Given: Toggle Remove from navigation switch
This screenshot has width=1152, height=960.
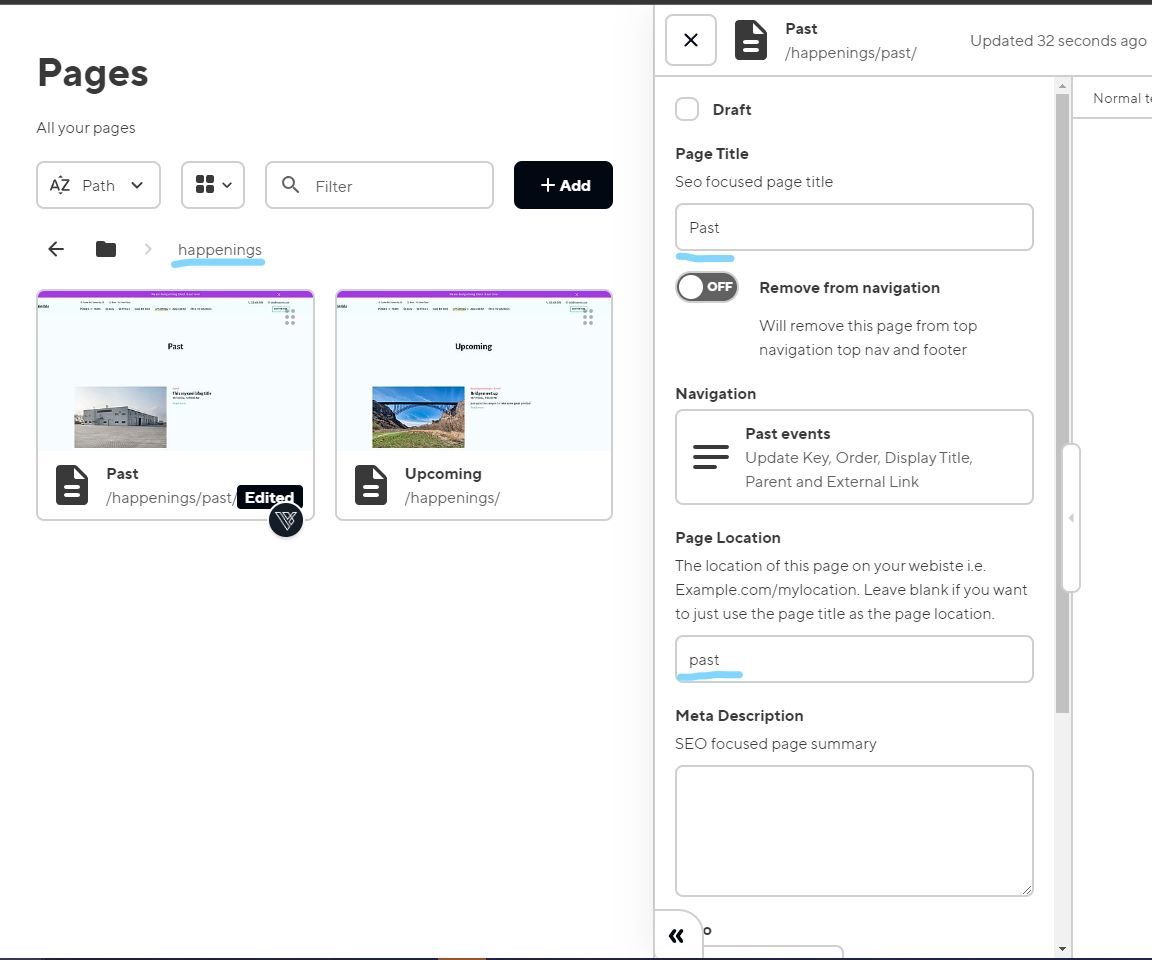Looking at the screenshot, I should pyautogui.click(x=707, y=287).
